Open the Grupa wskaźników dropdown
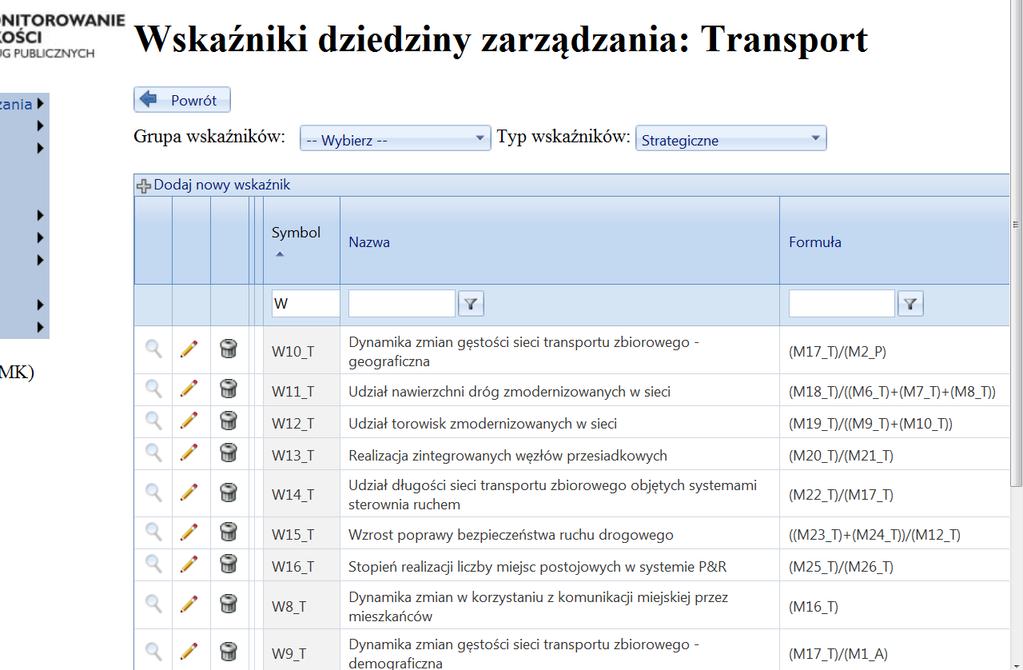Screen dimensions: 1023x670 [395, 138]
